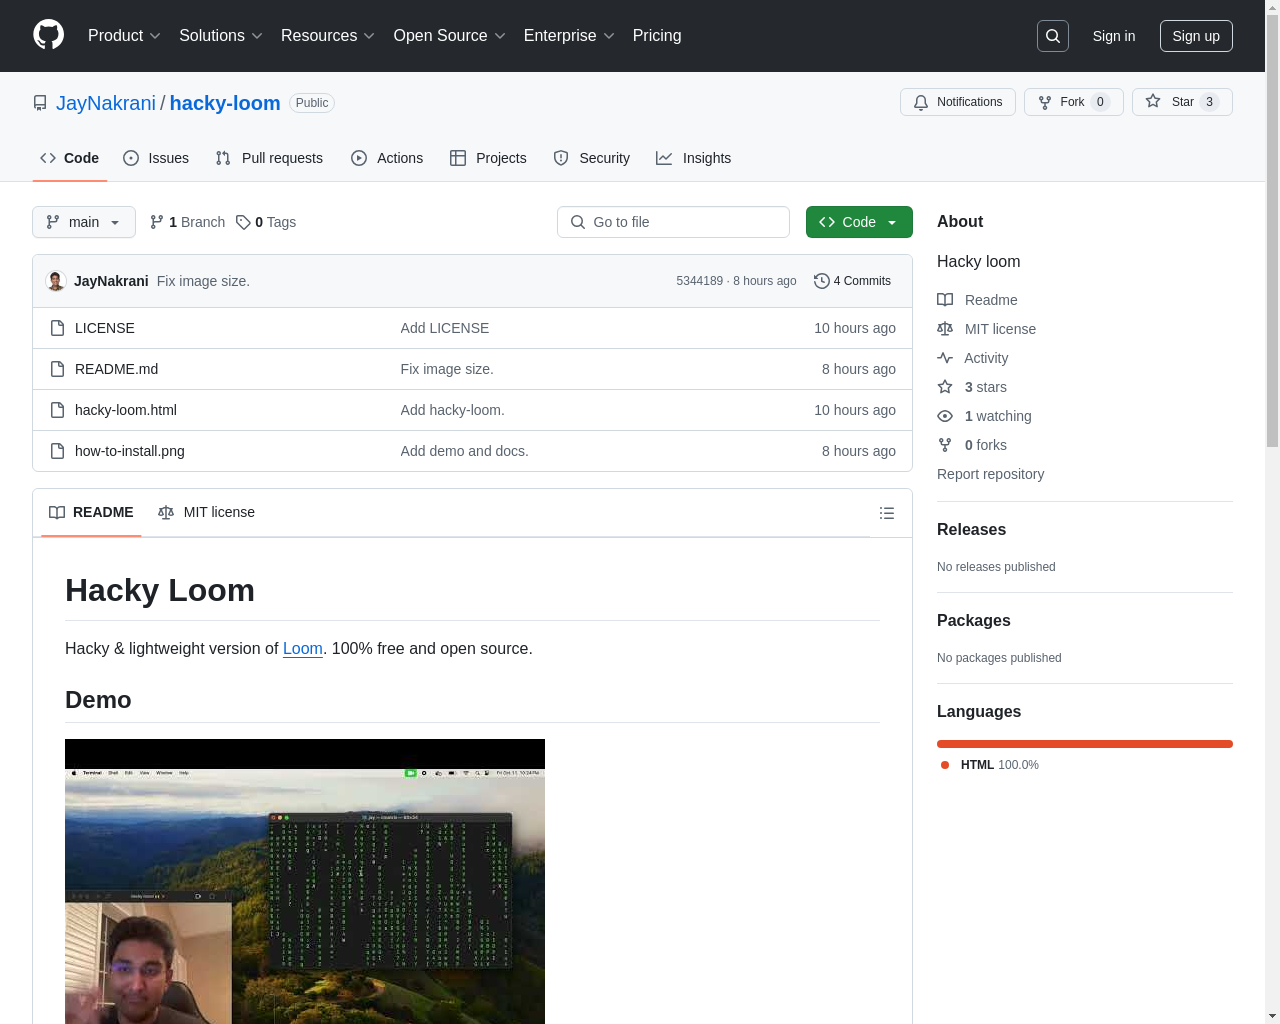The image size is (1280, 1024).
Task: Open the 'Add LICENSE' commit message
Action: (x=445, y=328)
